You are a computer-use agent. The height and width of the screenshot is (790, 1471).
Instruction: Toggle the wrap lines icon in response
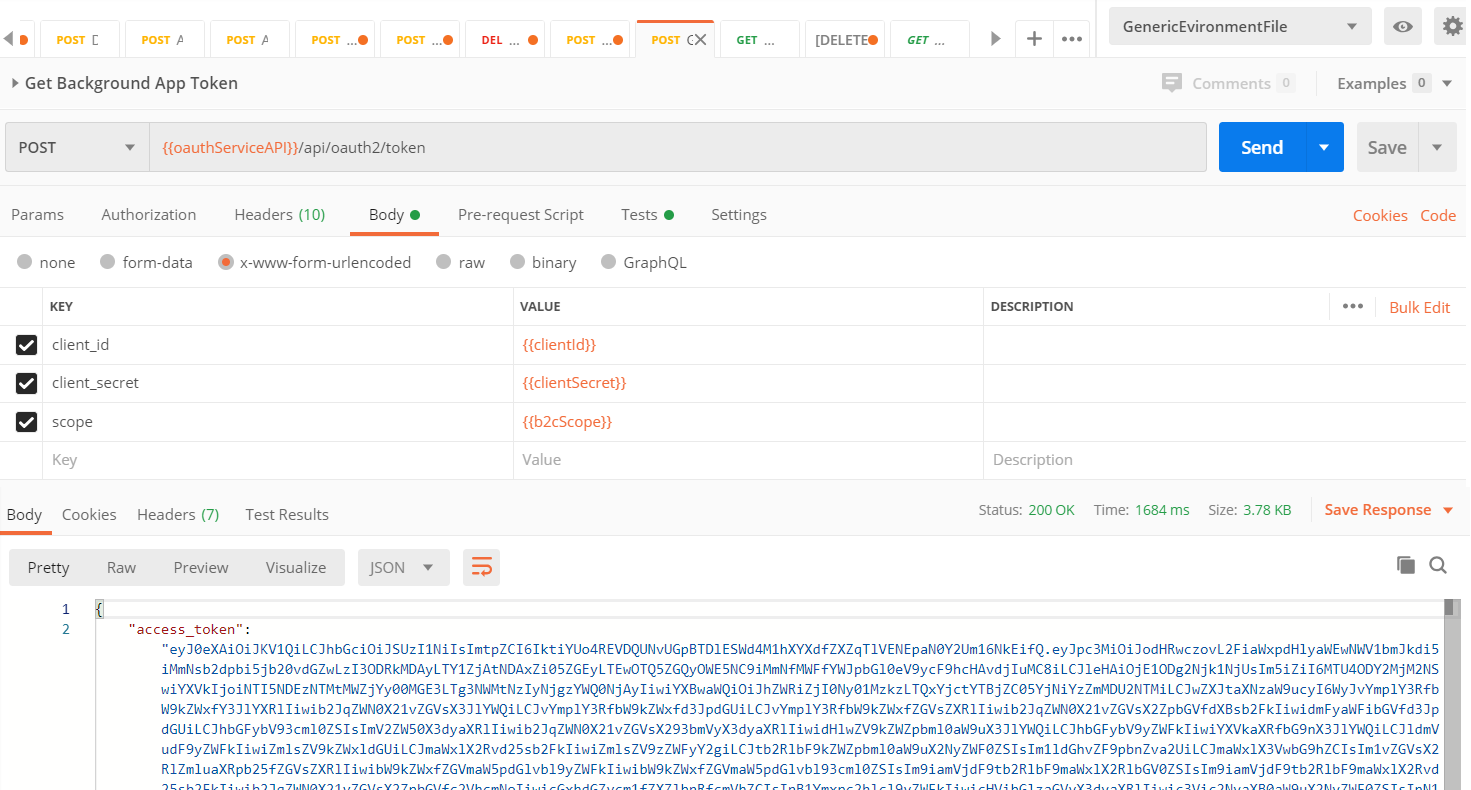tap(481, 567)
